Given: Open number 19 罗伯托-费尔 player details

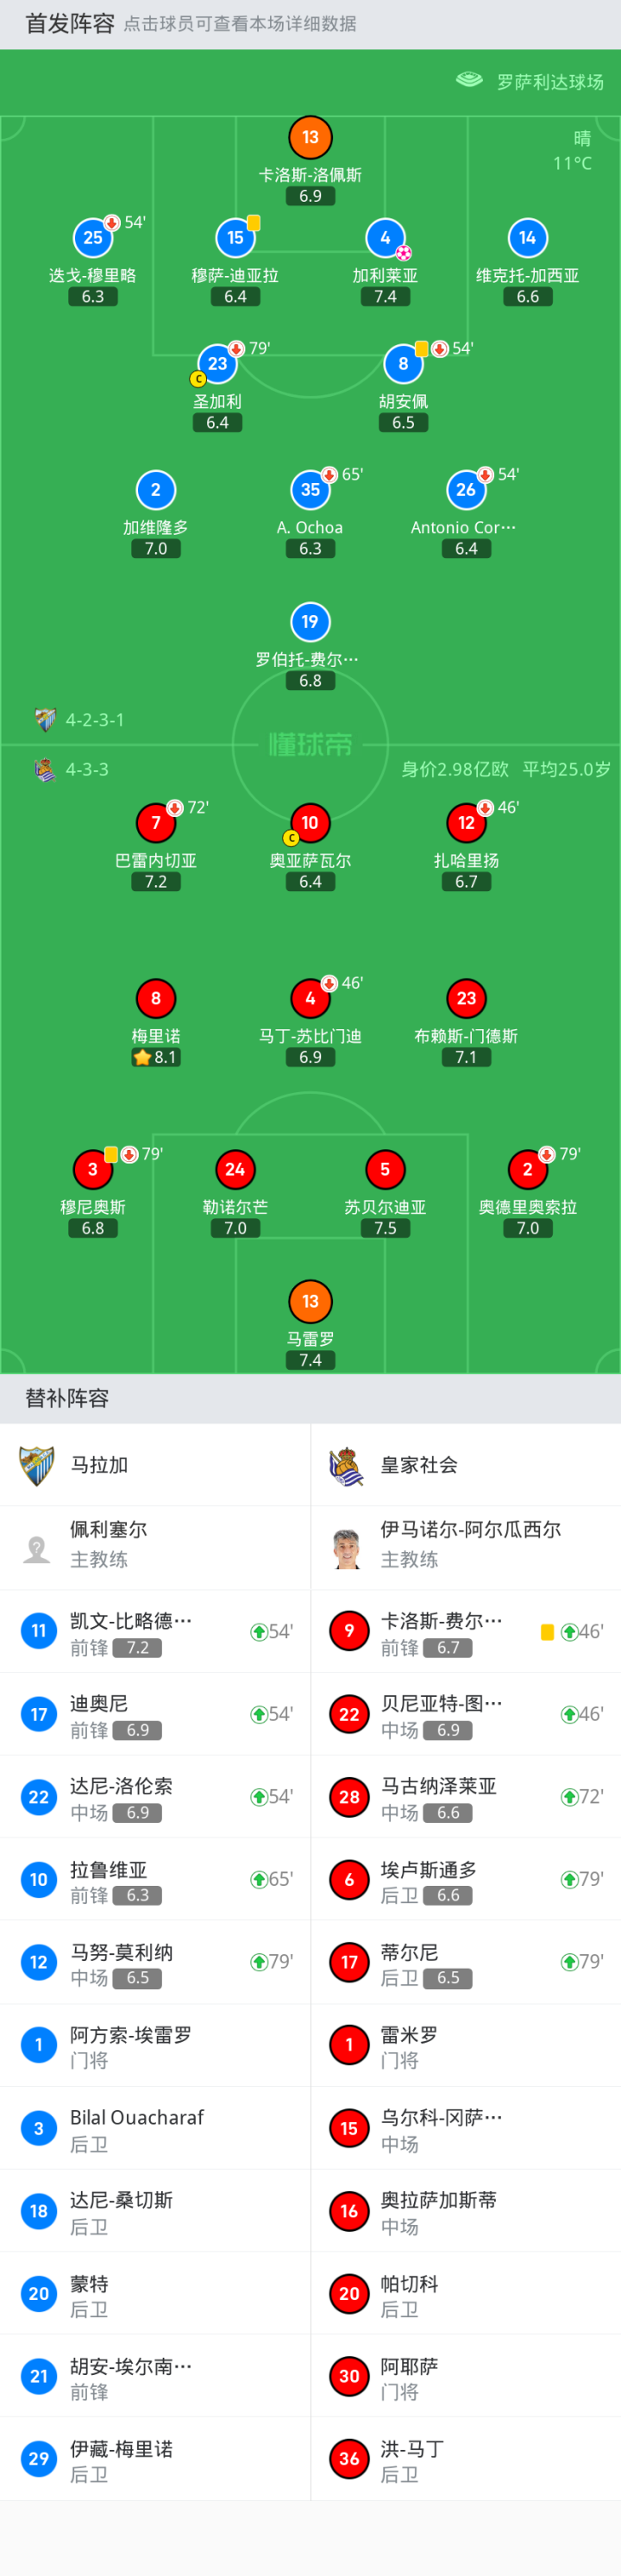Looking at the screenshot, I should pos(310,622).
